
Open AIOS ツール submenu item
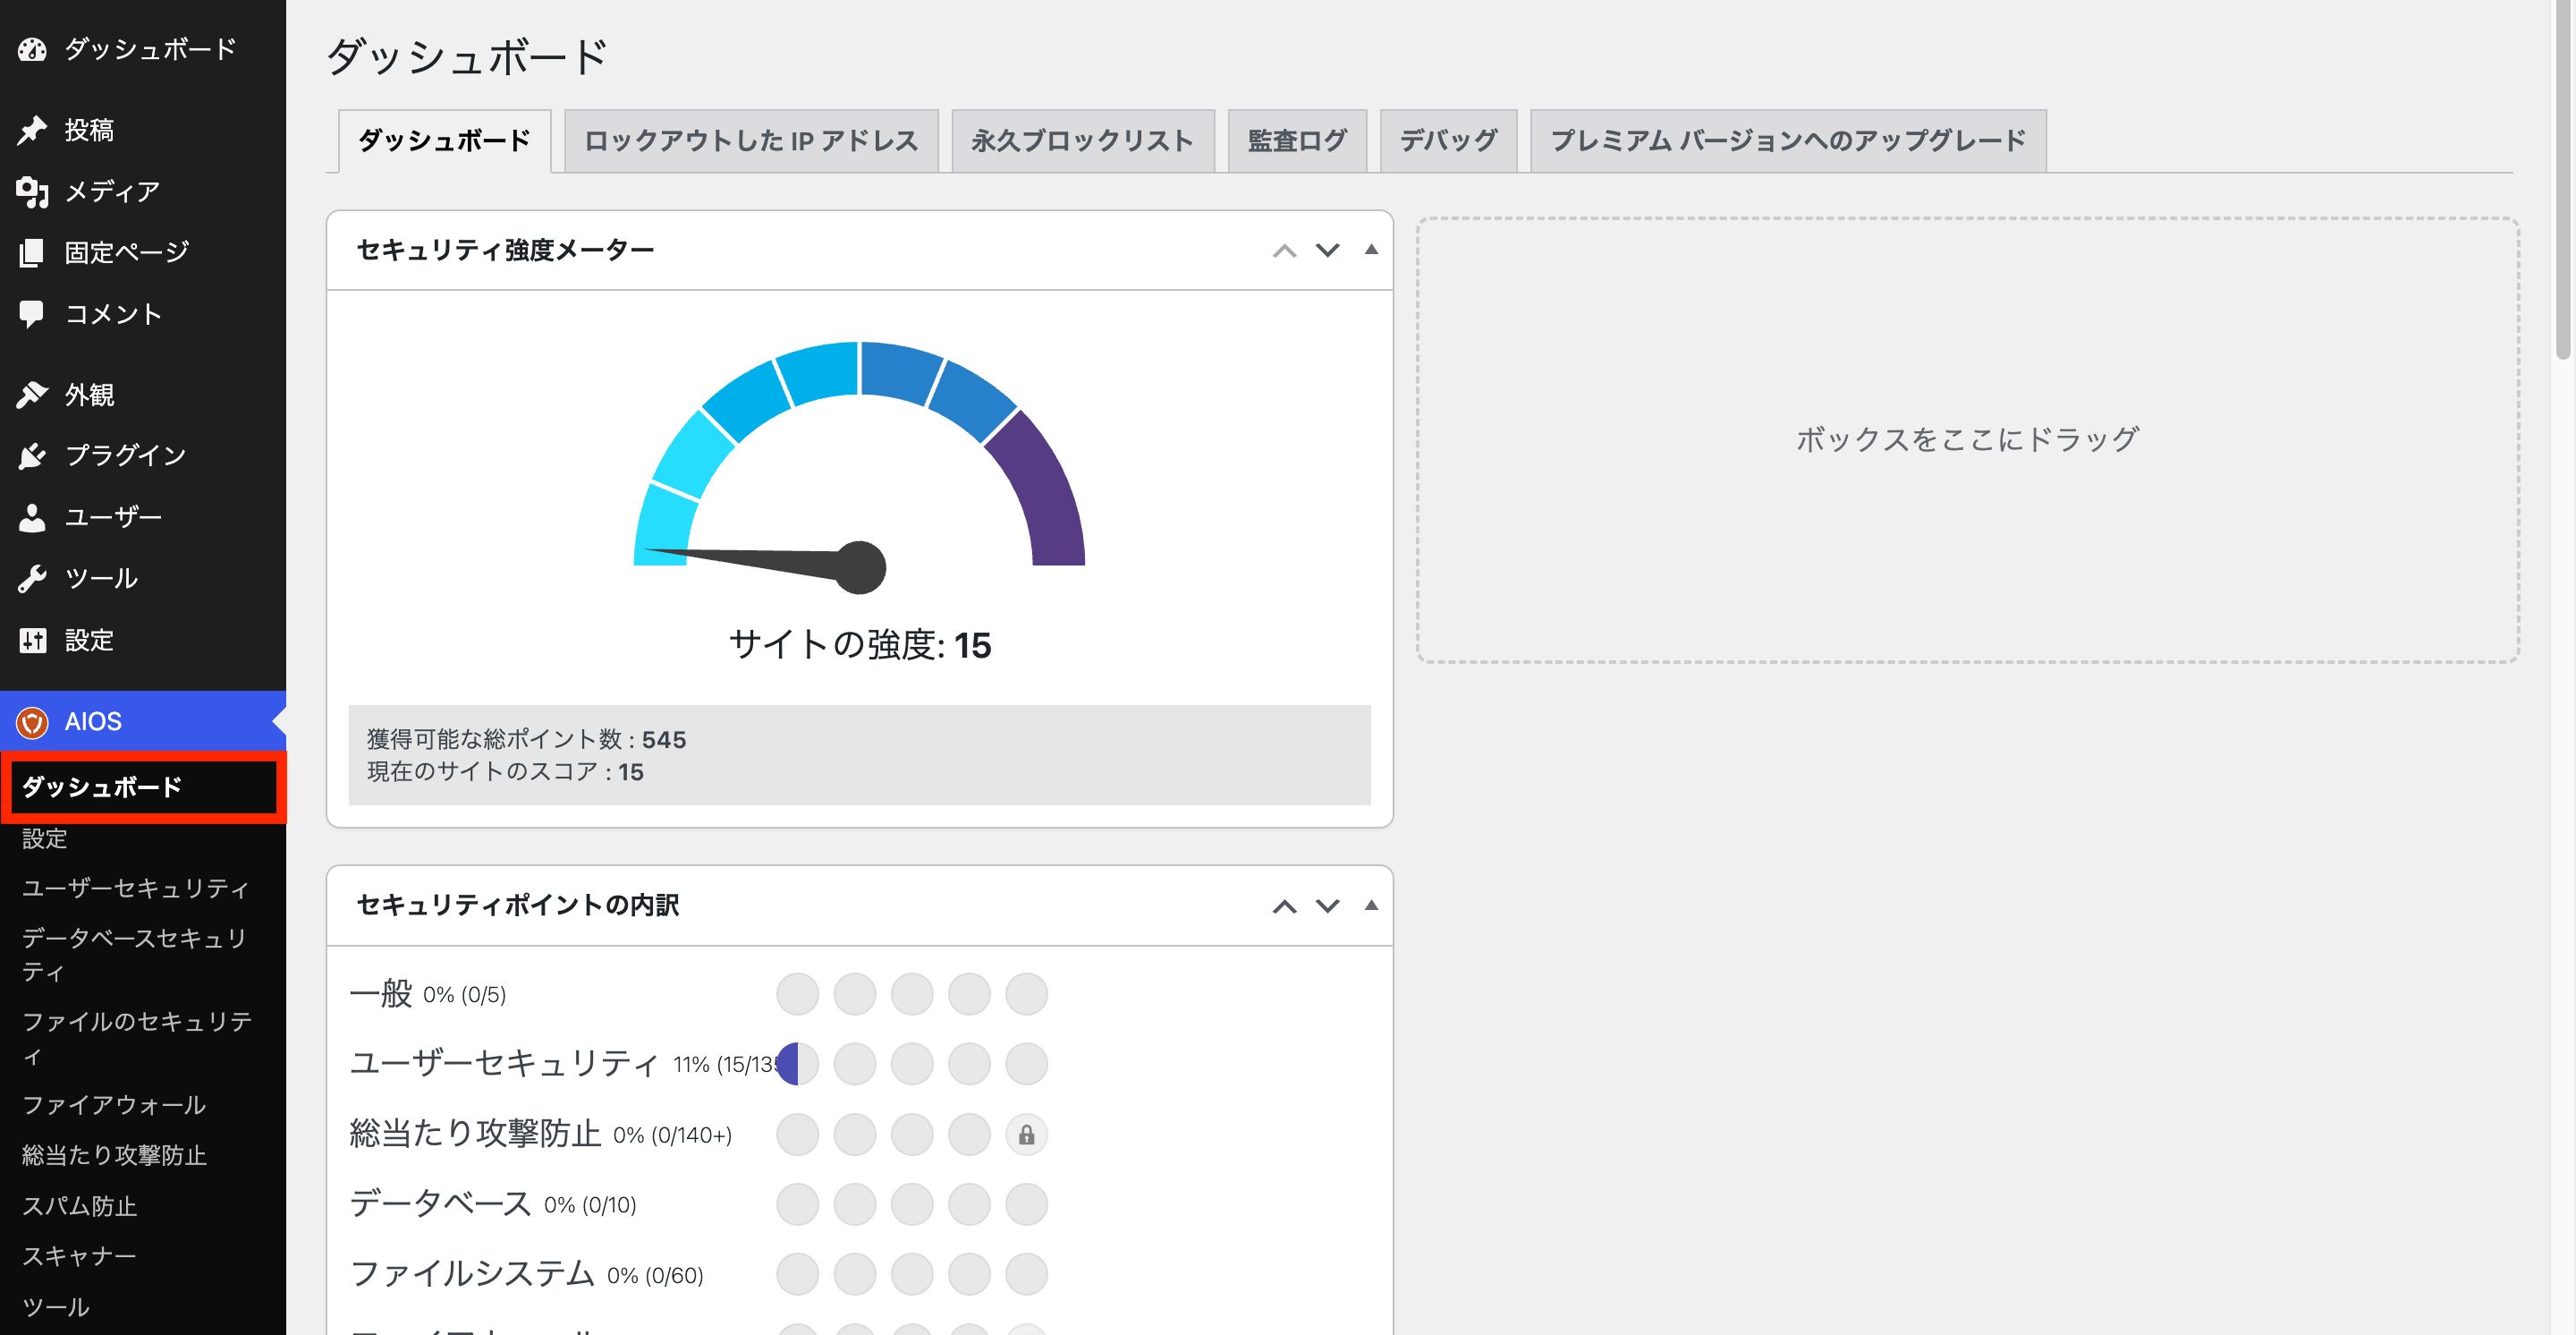(x=56, y=1307)
